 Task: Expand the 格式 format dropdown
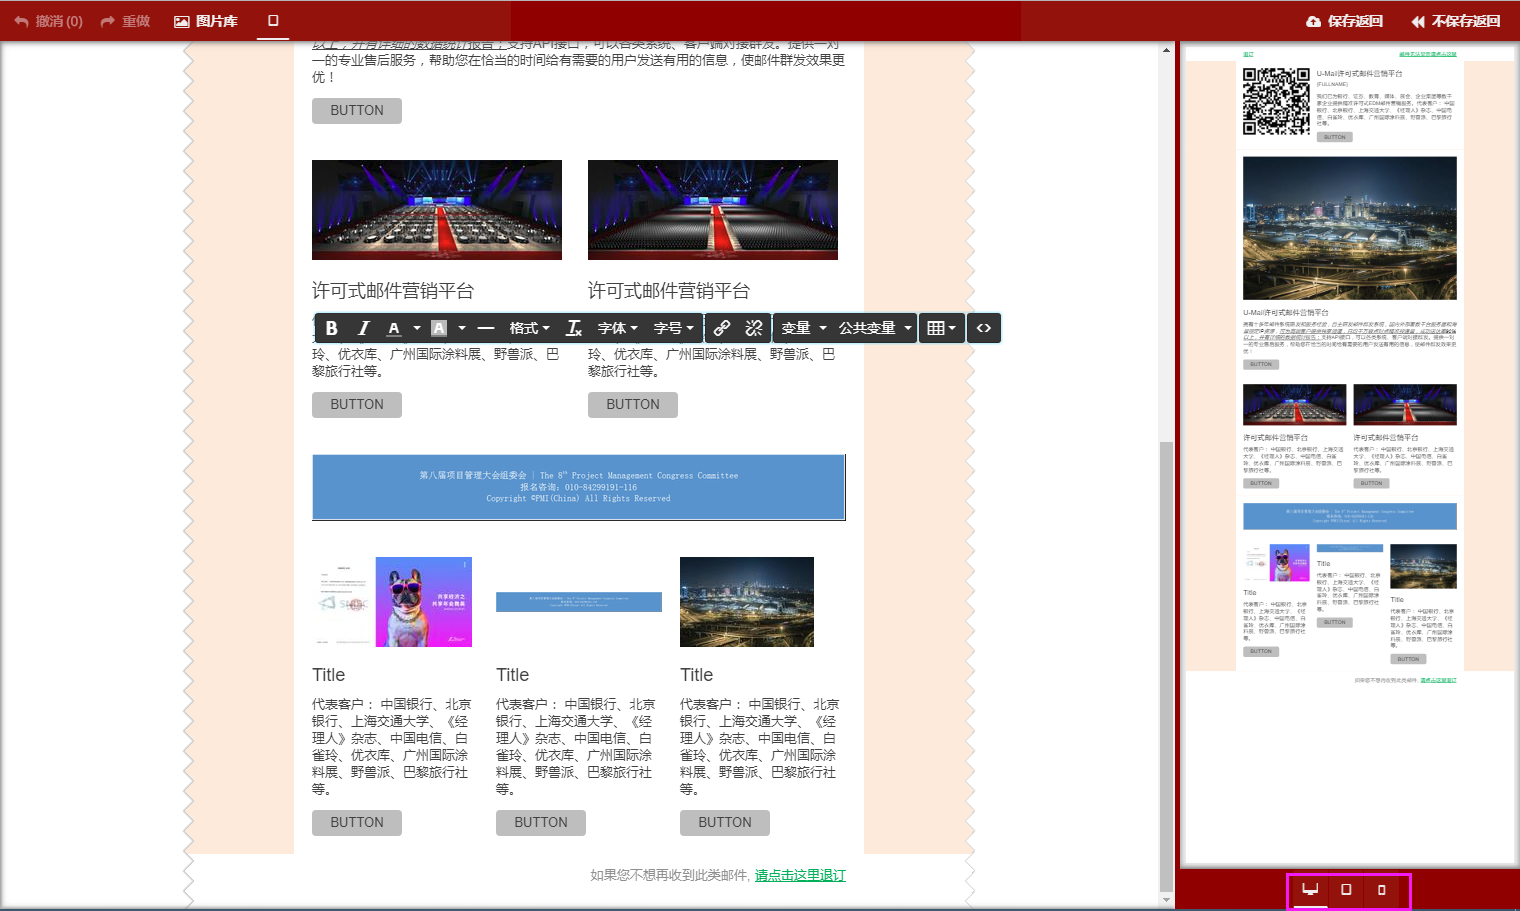(x=529, y=328)
